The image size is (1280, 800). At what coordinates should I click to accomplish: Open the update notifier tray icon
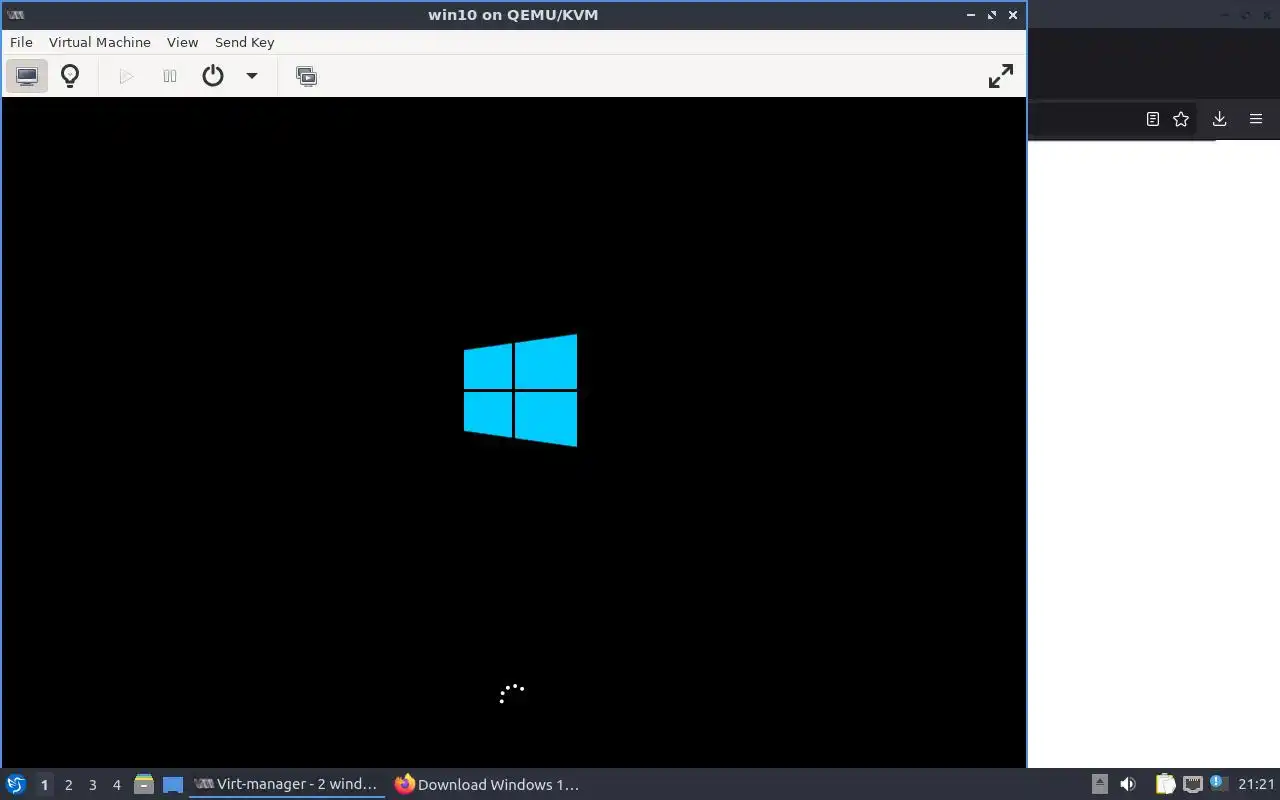[1218, 784]
